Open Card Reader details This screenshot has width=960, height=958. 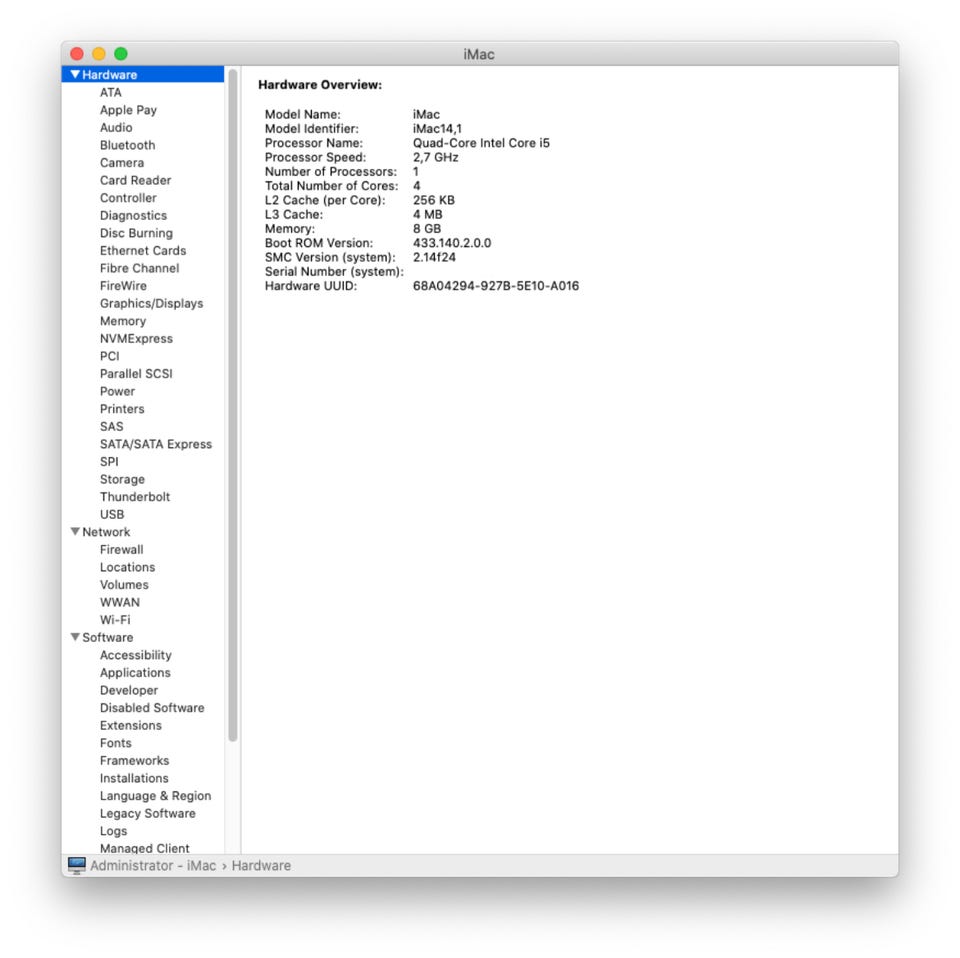click(x=135, y=181)
